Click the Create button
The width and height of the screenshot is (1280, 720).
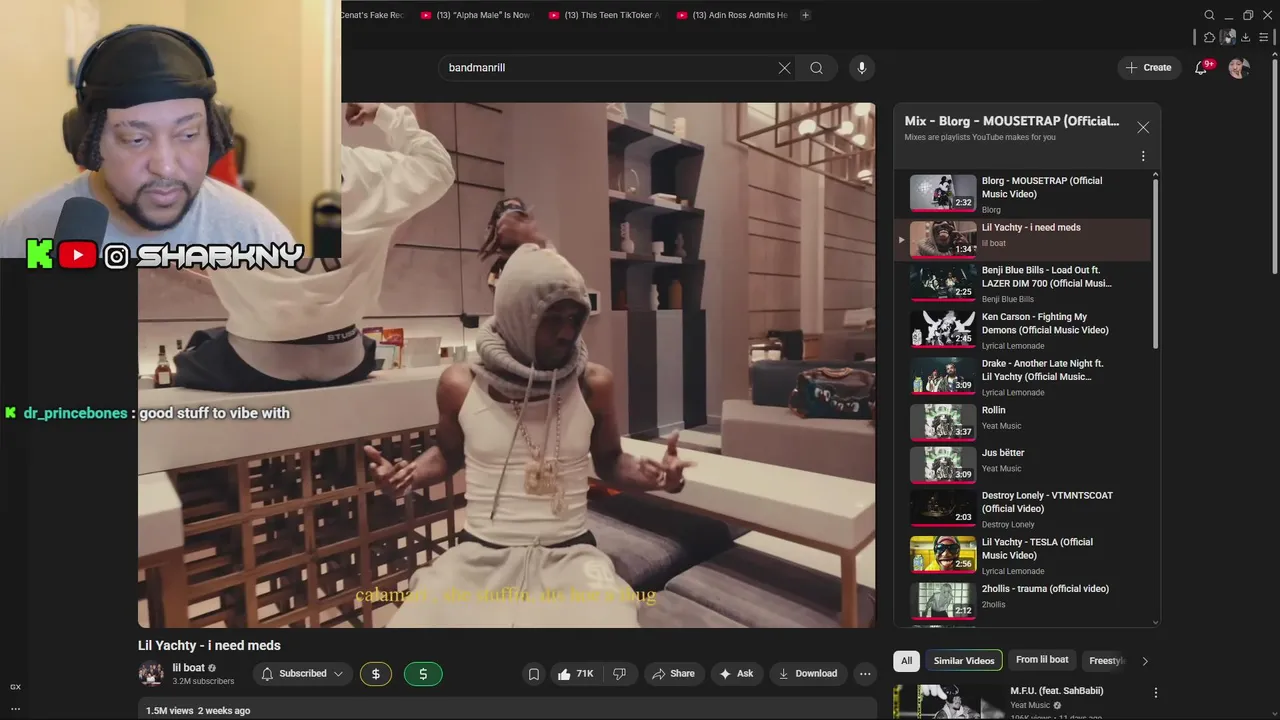[x=1148, y=68]
